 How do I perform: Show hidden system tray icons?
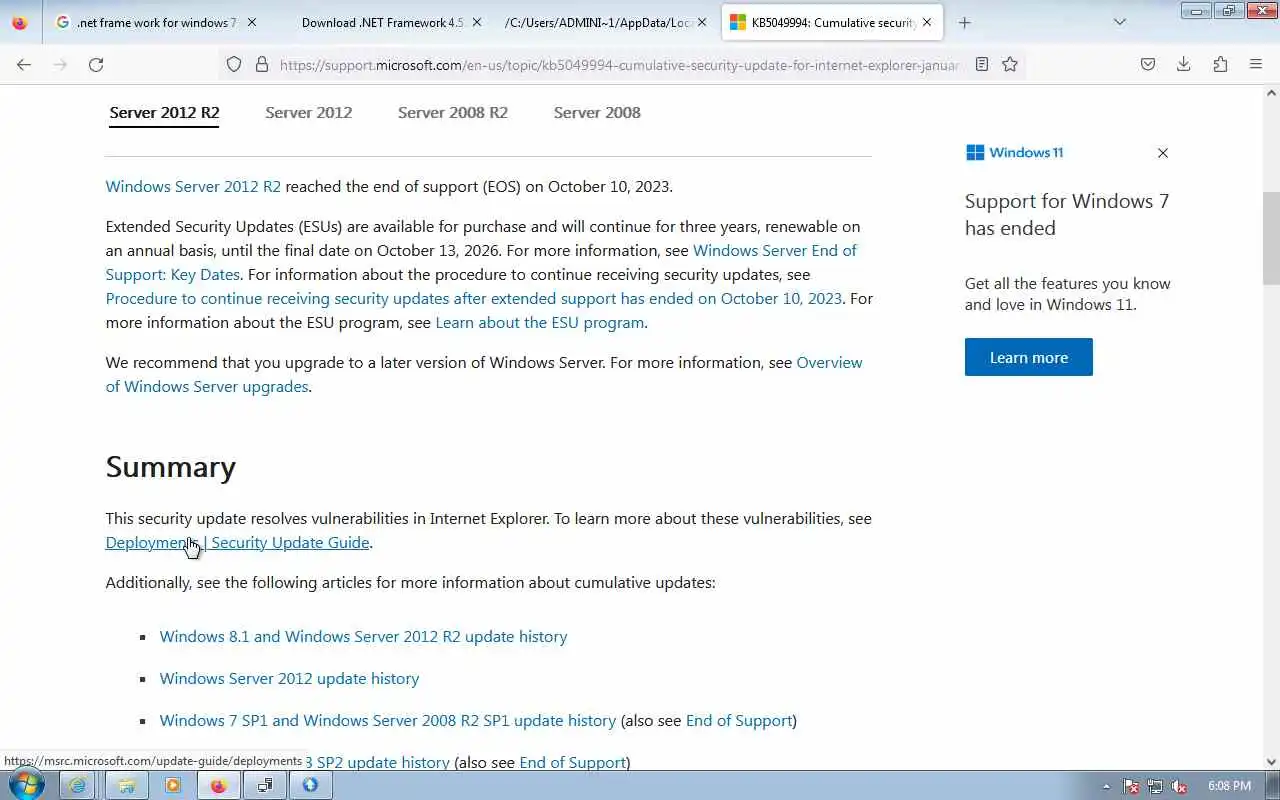point(1106,786)
